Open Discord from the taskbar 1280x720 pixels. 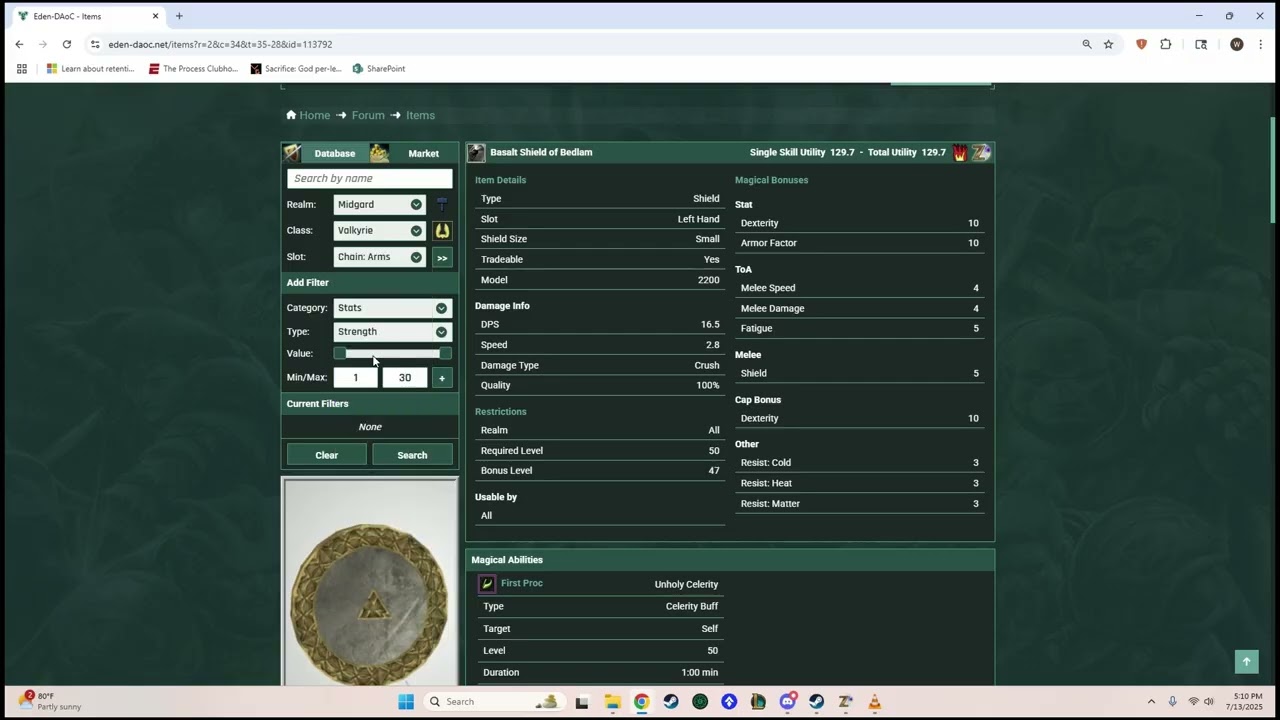pos(787,702)
